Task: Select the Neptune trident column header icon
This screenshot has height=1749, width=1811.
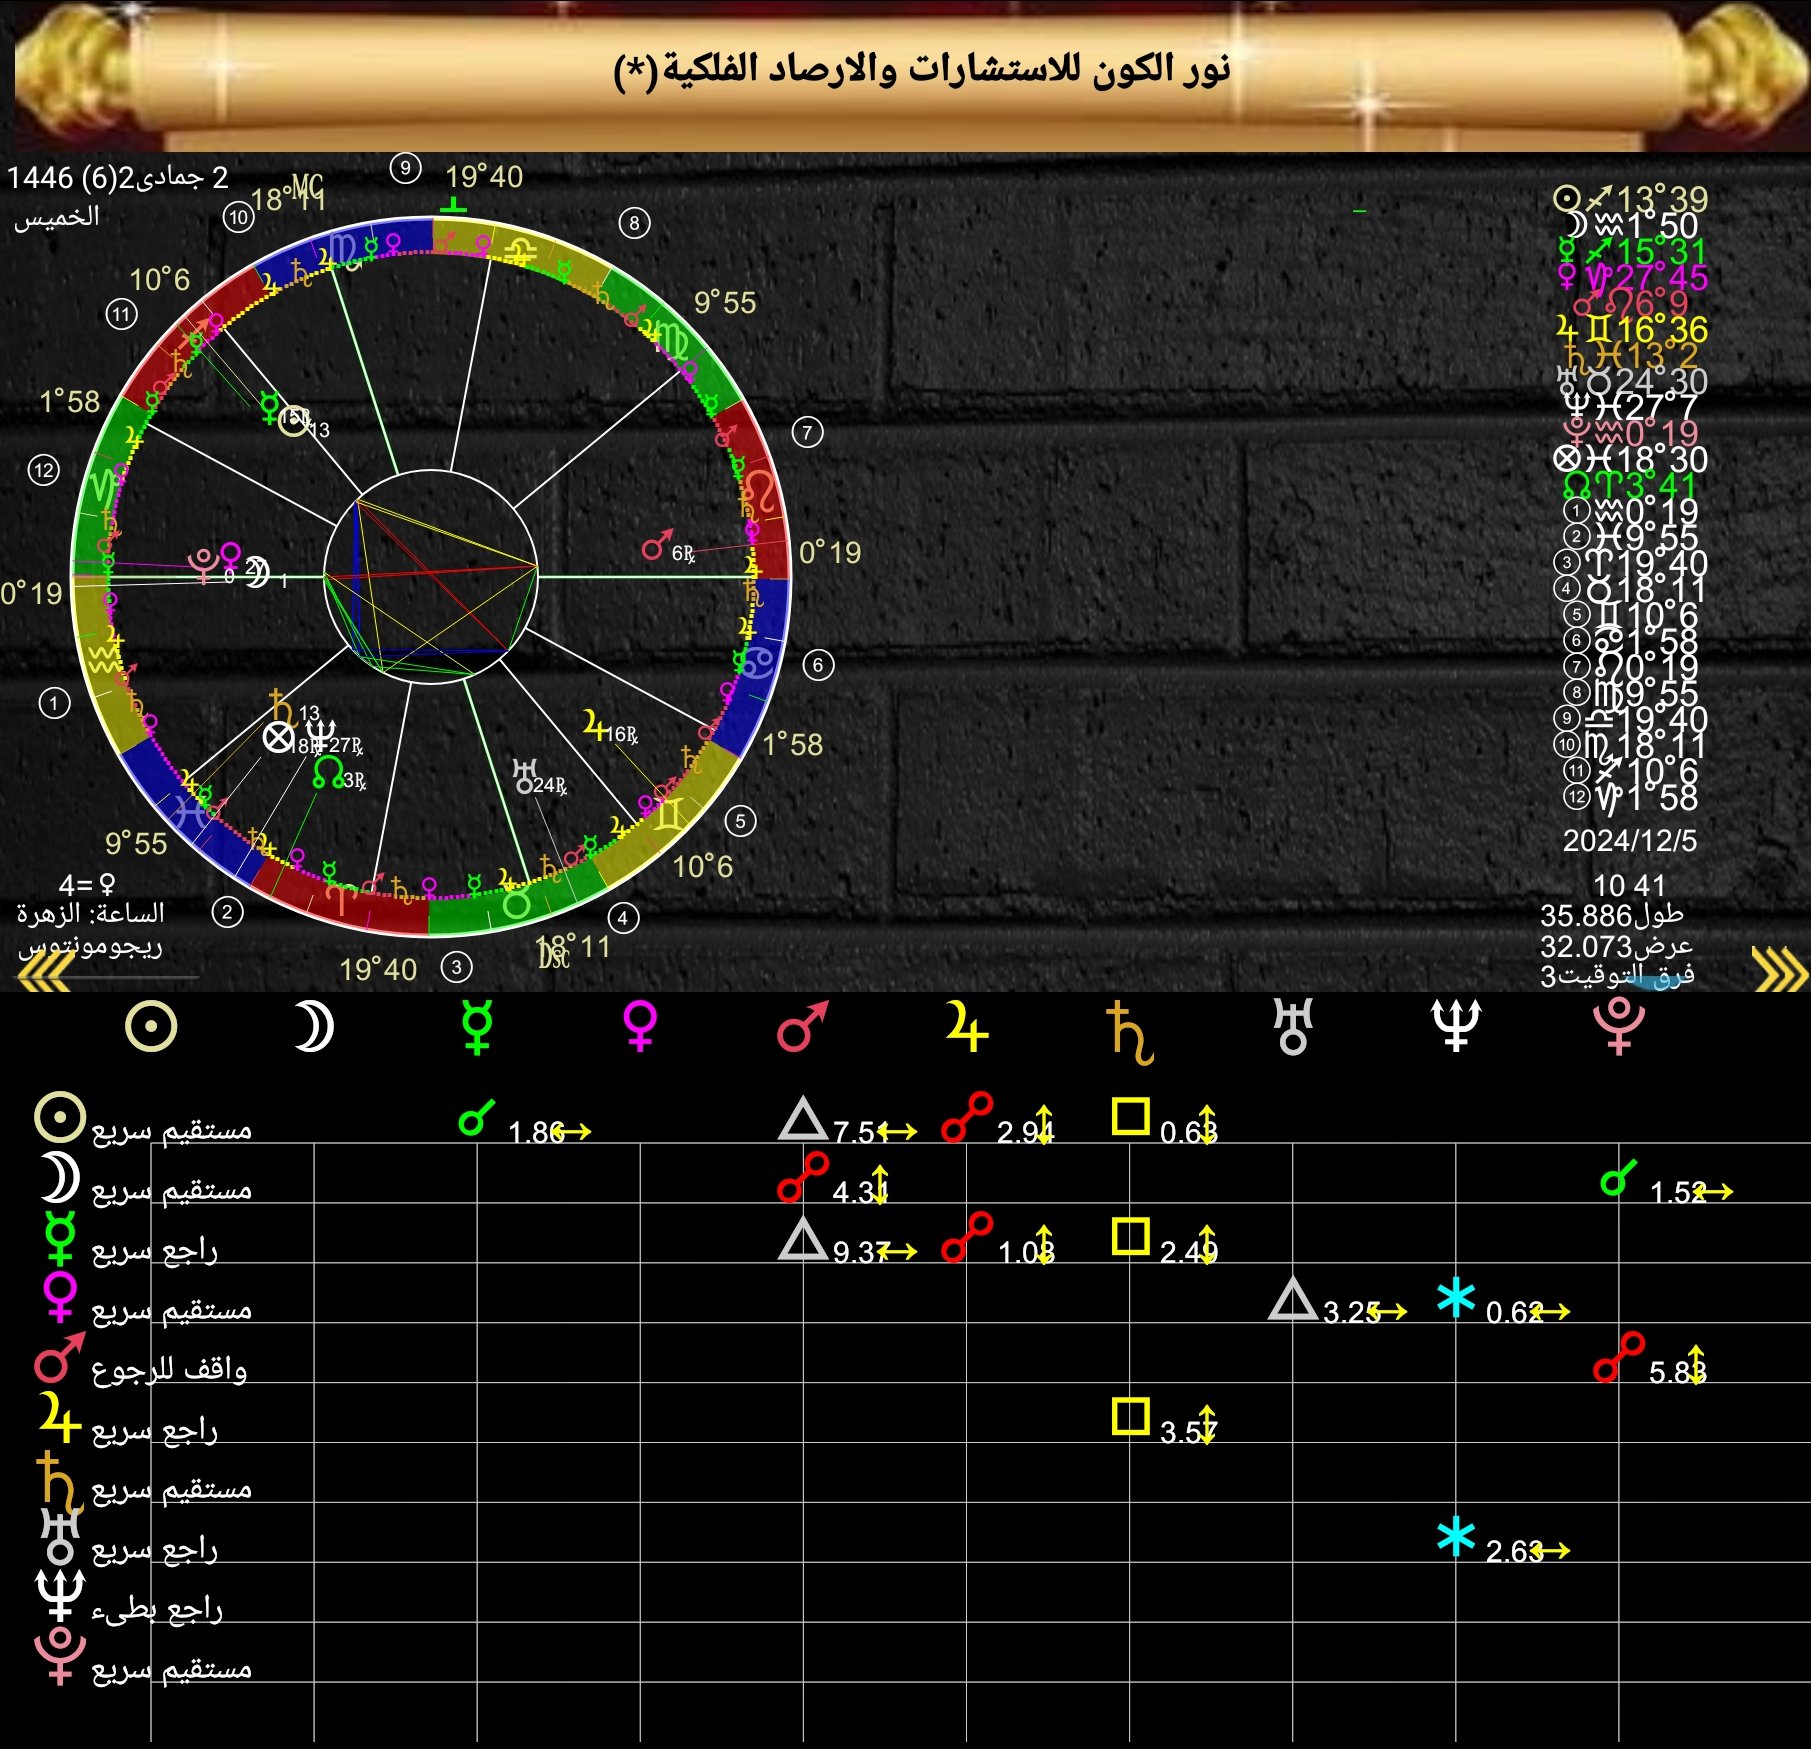Action: coord(1456,1027)
